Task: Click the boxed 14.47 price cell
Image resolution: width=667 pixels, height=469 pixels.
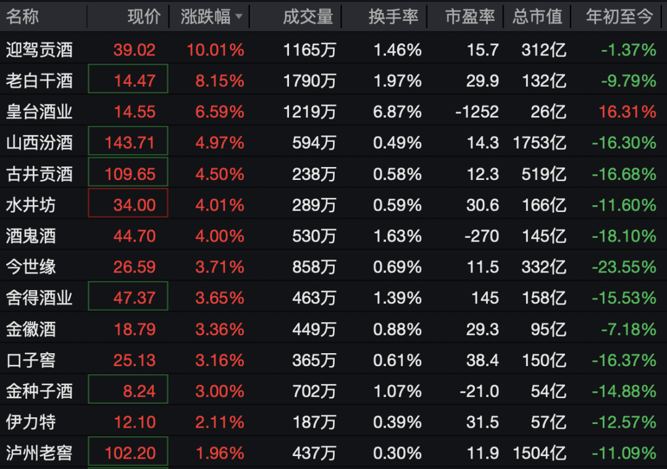Action: point(128,80)
